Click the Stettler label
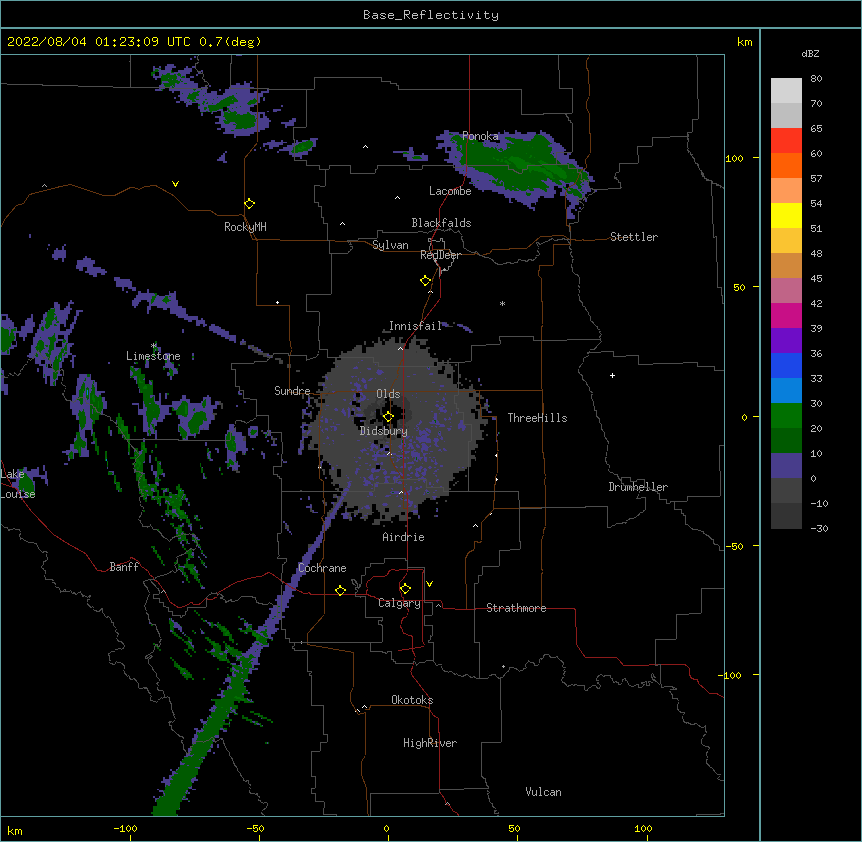Screen dimensions: 862x842 (634, 237)
